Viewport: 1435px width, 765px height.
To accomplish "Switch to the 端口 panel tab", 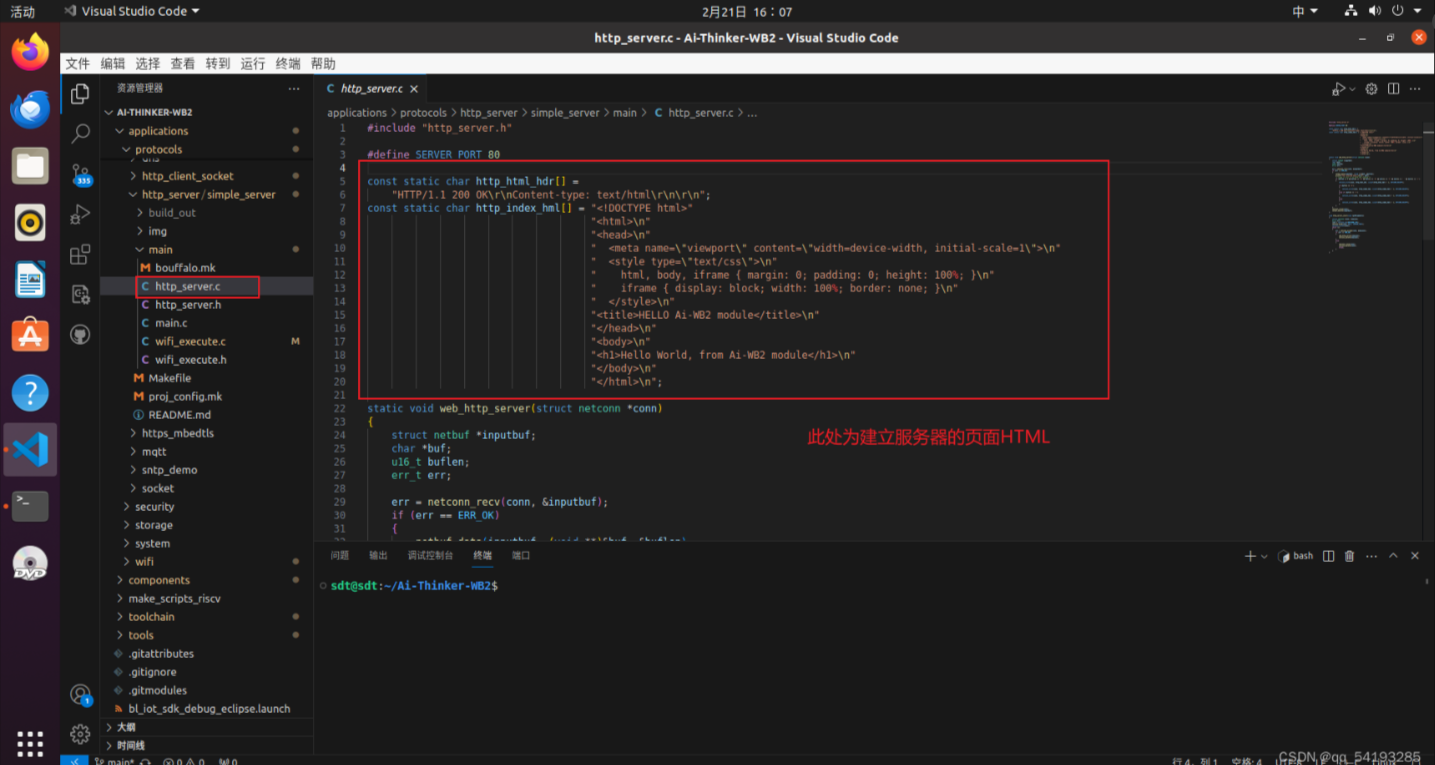I will point(521,555).
